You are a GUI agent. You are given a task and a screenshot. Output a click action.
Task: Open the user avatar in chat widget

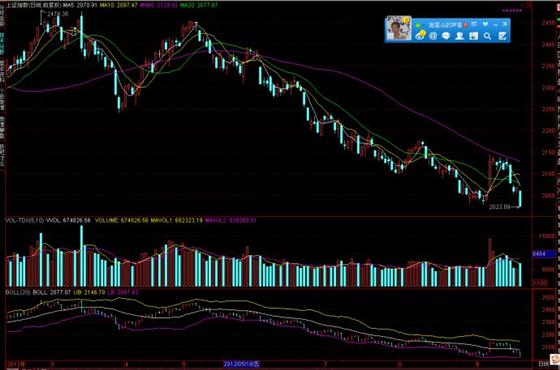click(398, 29)
